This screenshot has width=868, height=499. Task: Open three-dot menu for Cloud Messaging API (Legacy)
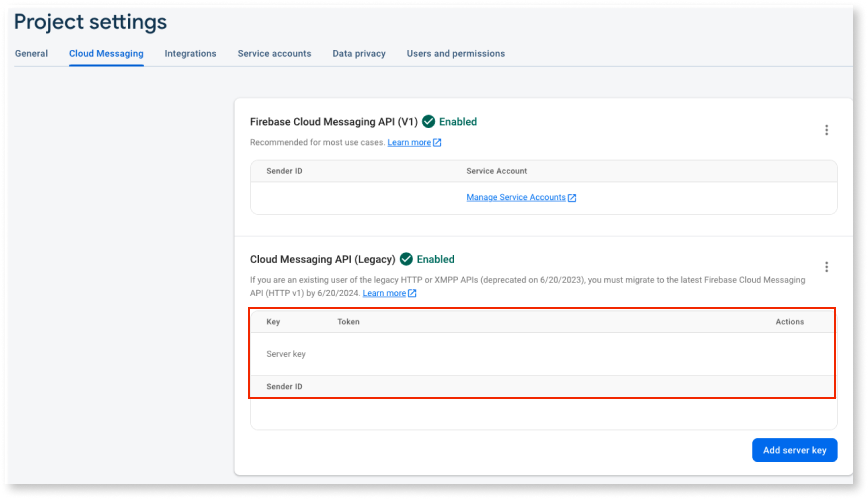tap(826, 267)
